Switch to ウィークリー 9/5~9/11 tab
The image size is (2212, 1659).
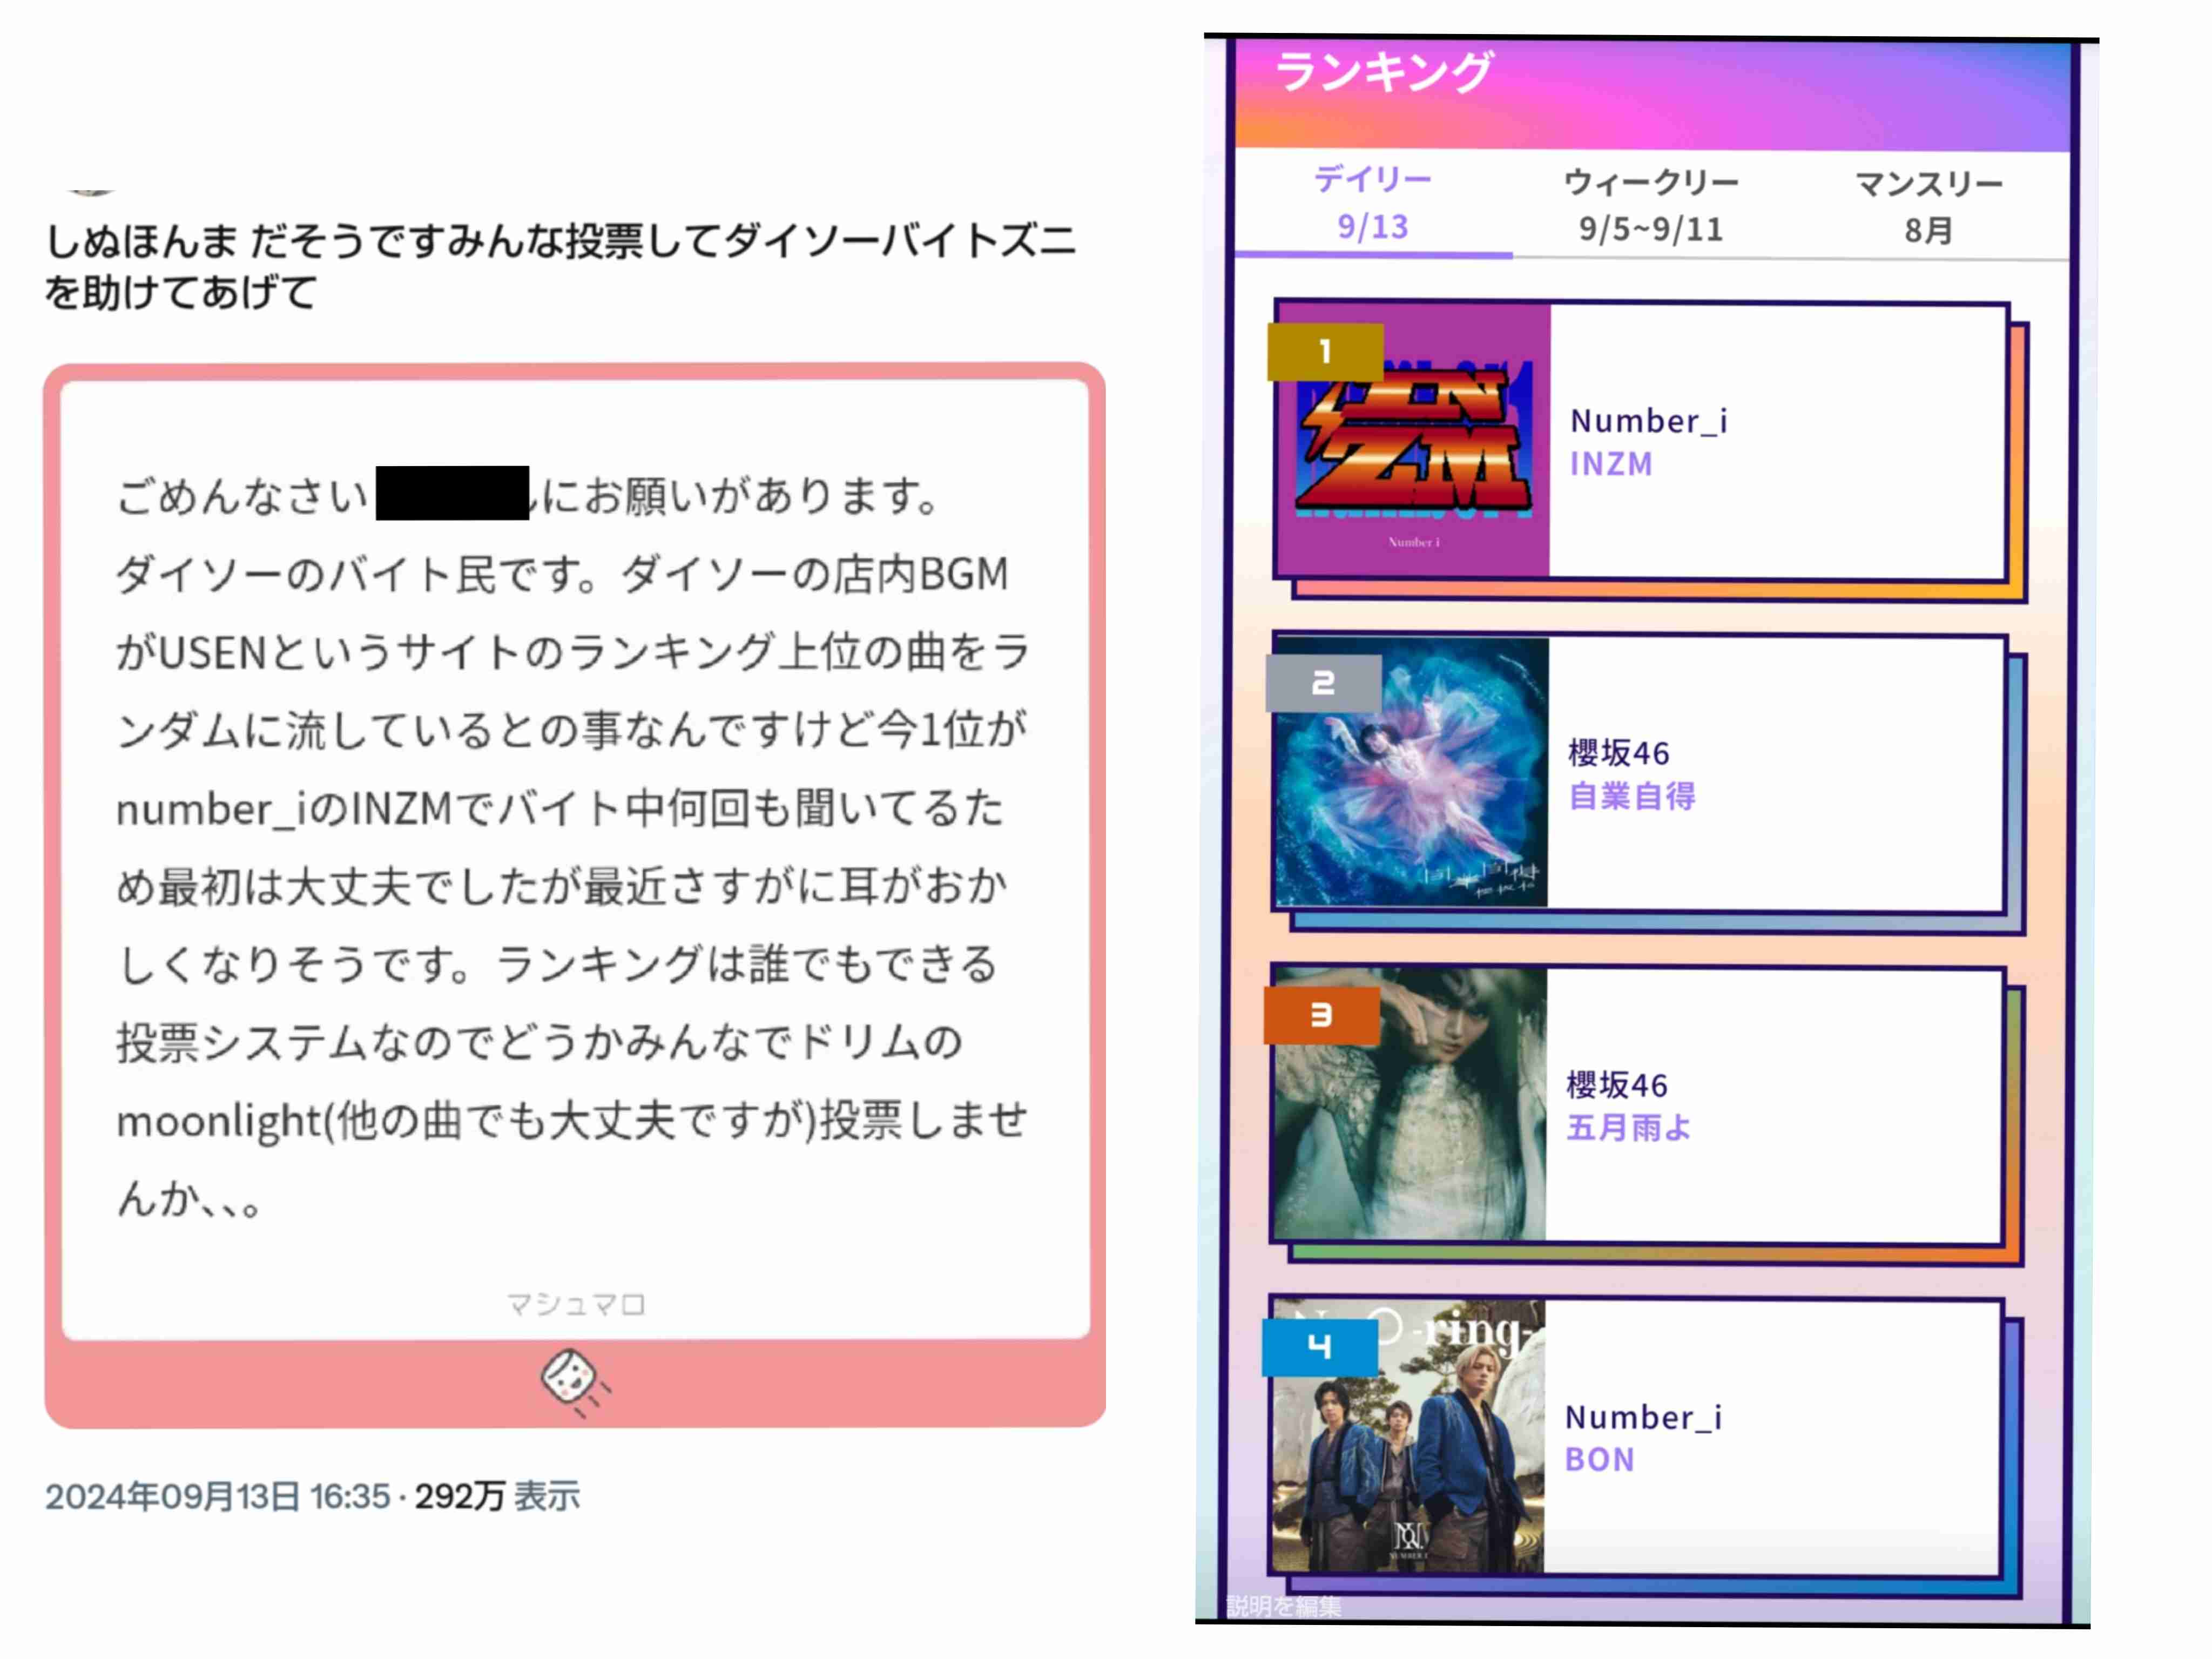click(1650, 206)
